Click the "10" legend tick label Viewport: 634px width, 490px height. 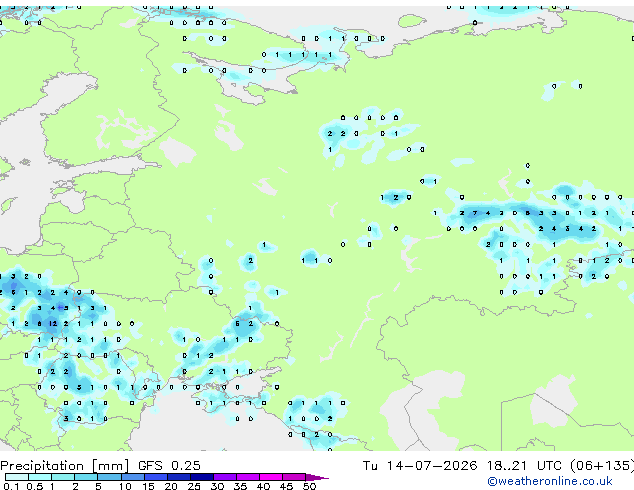click(x=125, y=486)
